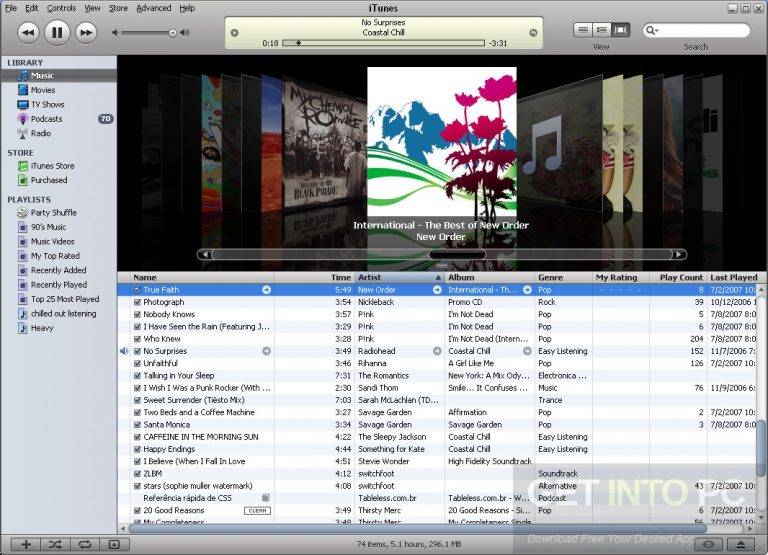Toggle repeat button at bottom
768x555 pixels.
pyautogui.click(x=84, y=544)
